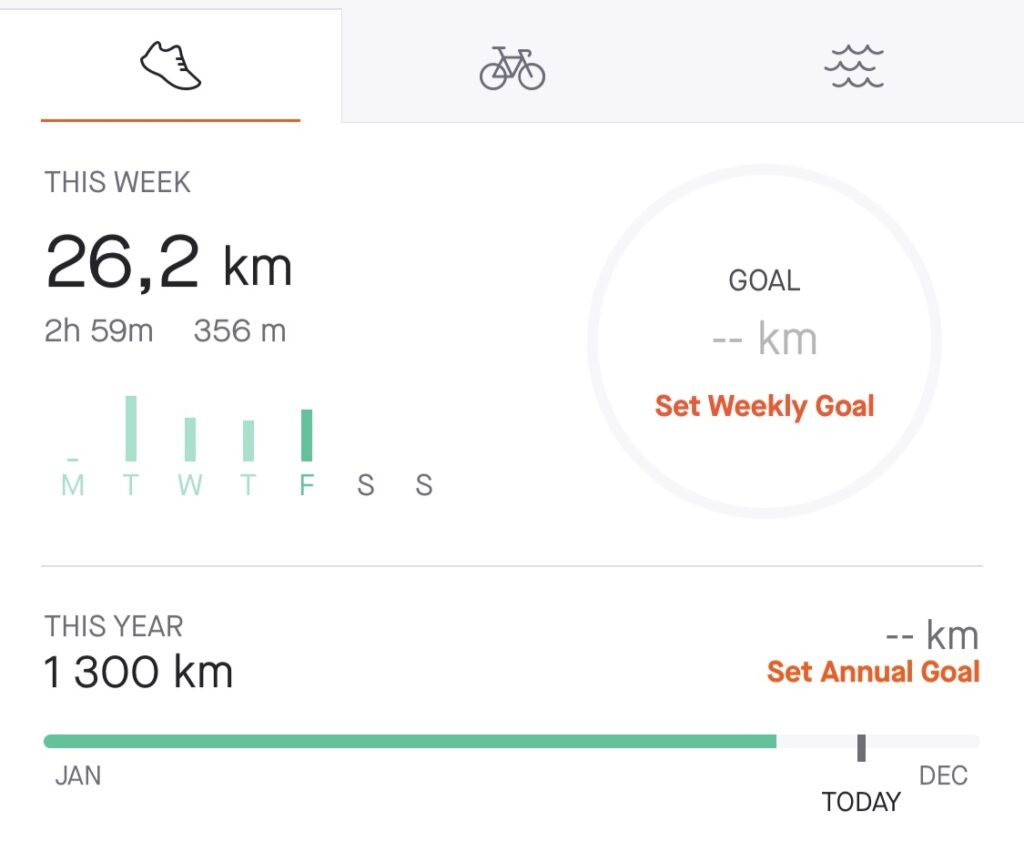Click the 2h 59m weekly time
Viewport: 1024px width, 861px height.
tap(99, 331)
